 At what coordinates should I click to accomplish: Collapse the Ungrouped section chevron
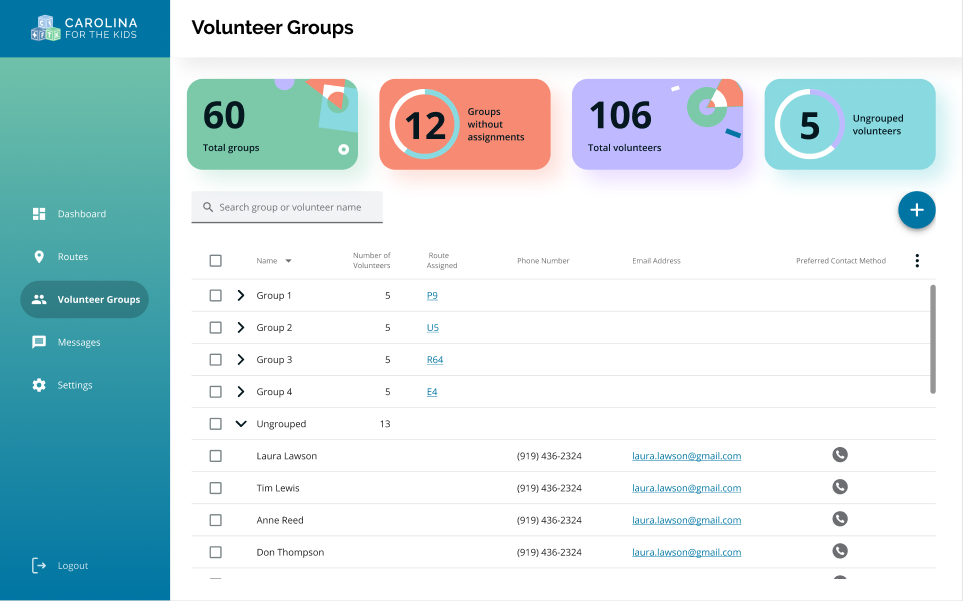(240, 424)
